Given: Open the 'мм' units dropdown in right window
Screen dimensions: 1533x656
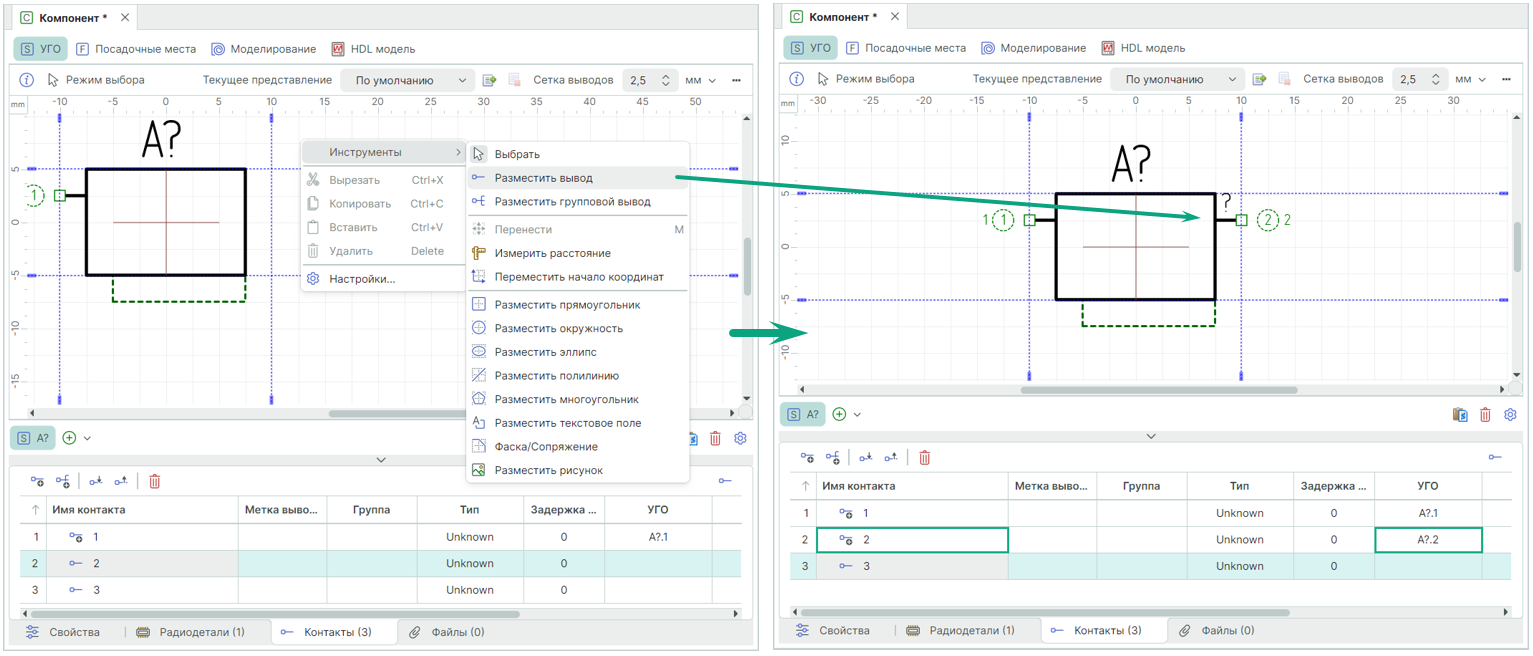Looking at the screenshot, I should pyautogui.click(x=1470, y=79).
